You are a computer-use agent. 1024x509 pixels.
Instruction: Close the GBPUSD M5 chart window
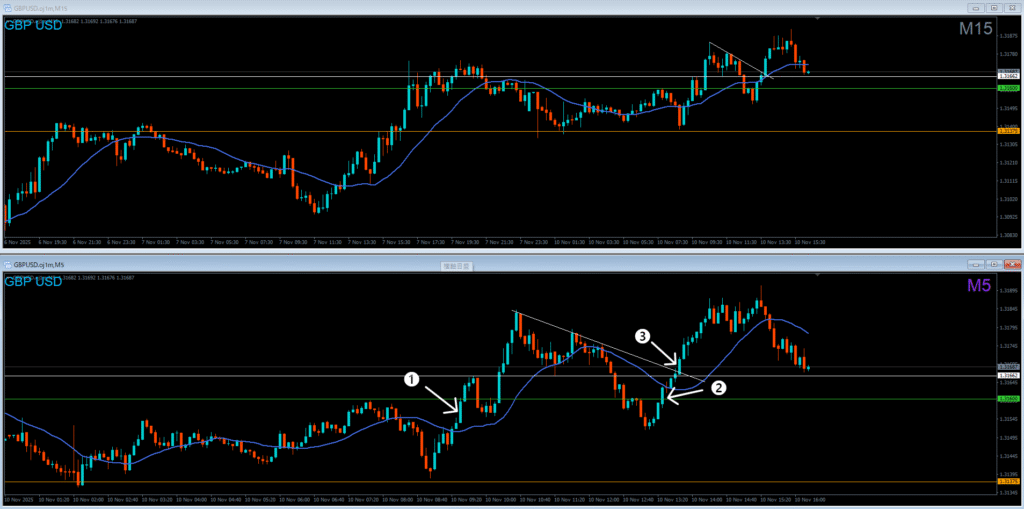click(1012, 265)
